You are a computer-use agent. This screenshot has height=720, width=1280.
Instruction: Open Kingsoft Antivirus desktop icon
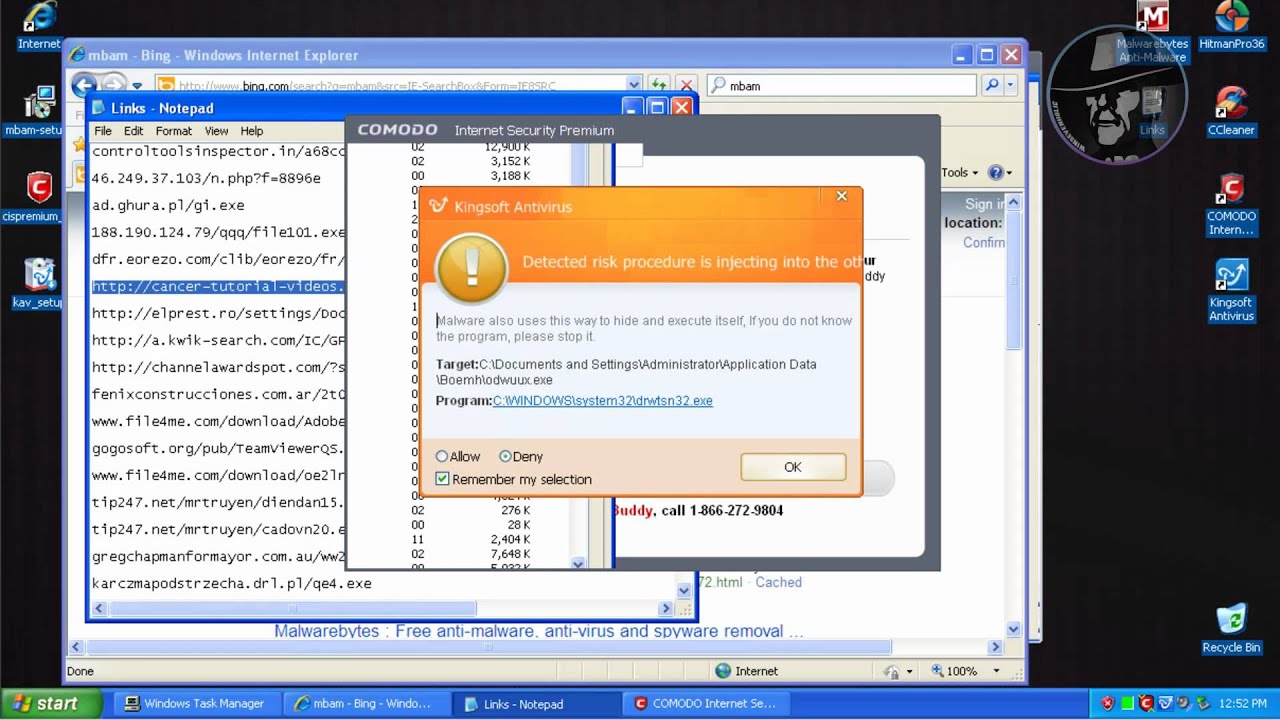[x=1231, y=291]
